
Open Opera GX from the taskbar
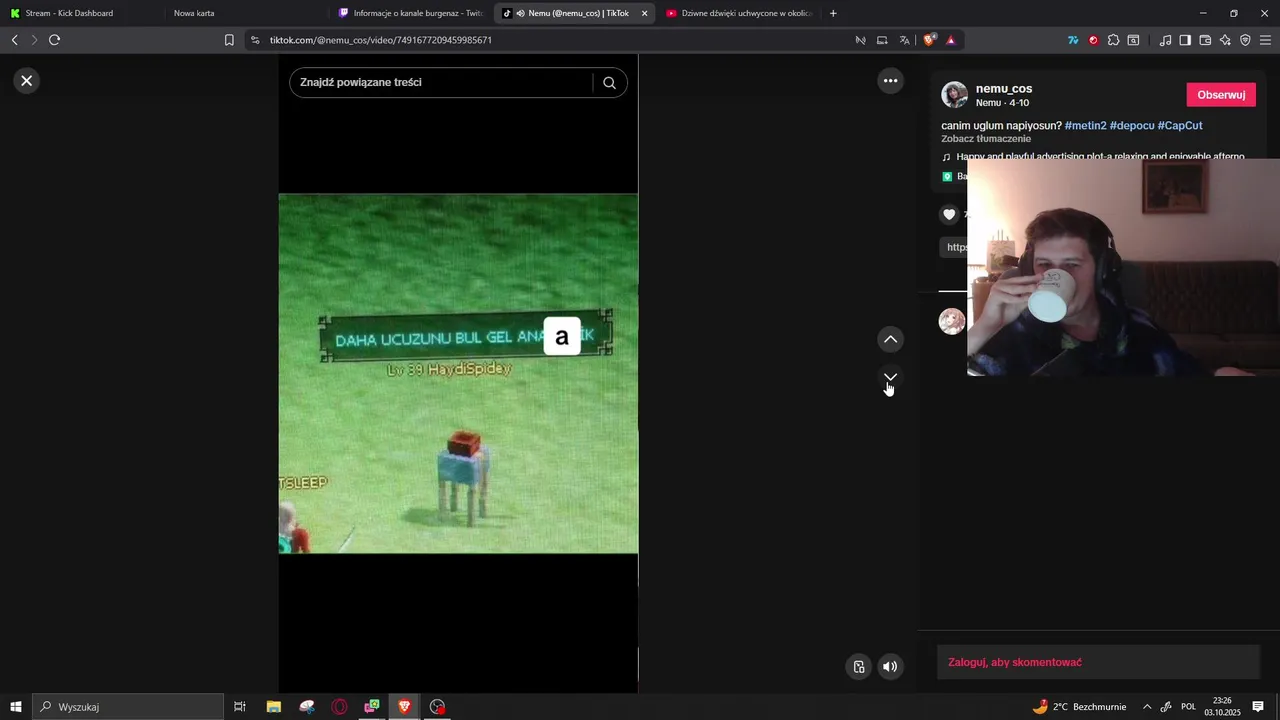click(x=339, y=707)
